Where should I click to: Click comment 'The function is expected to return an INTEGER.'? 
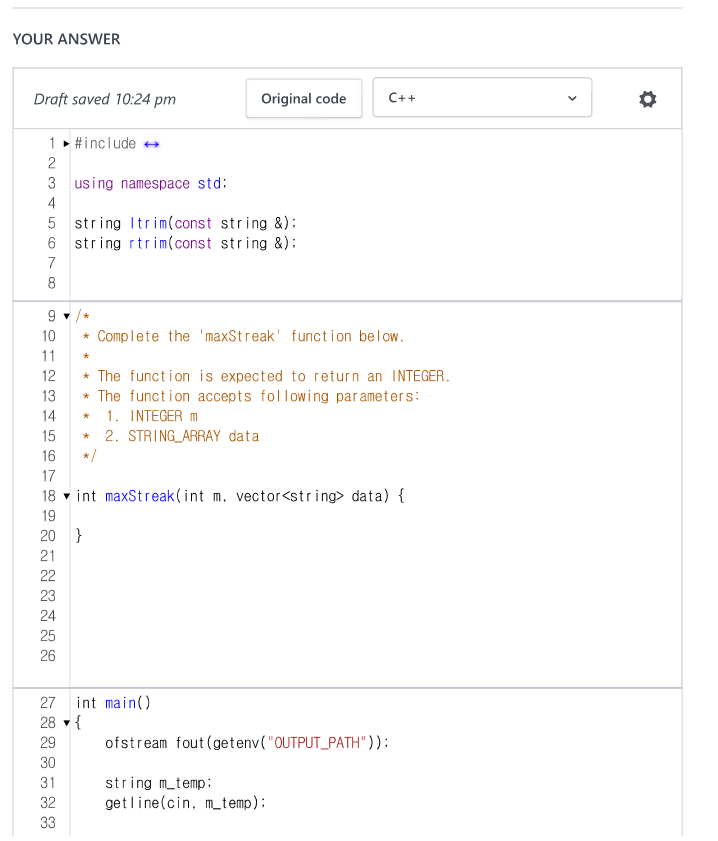[273, 377]
